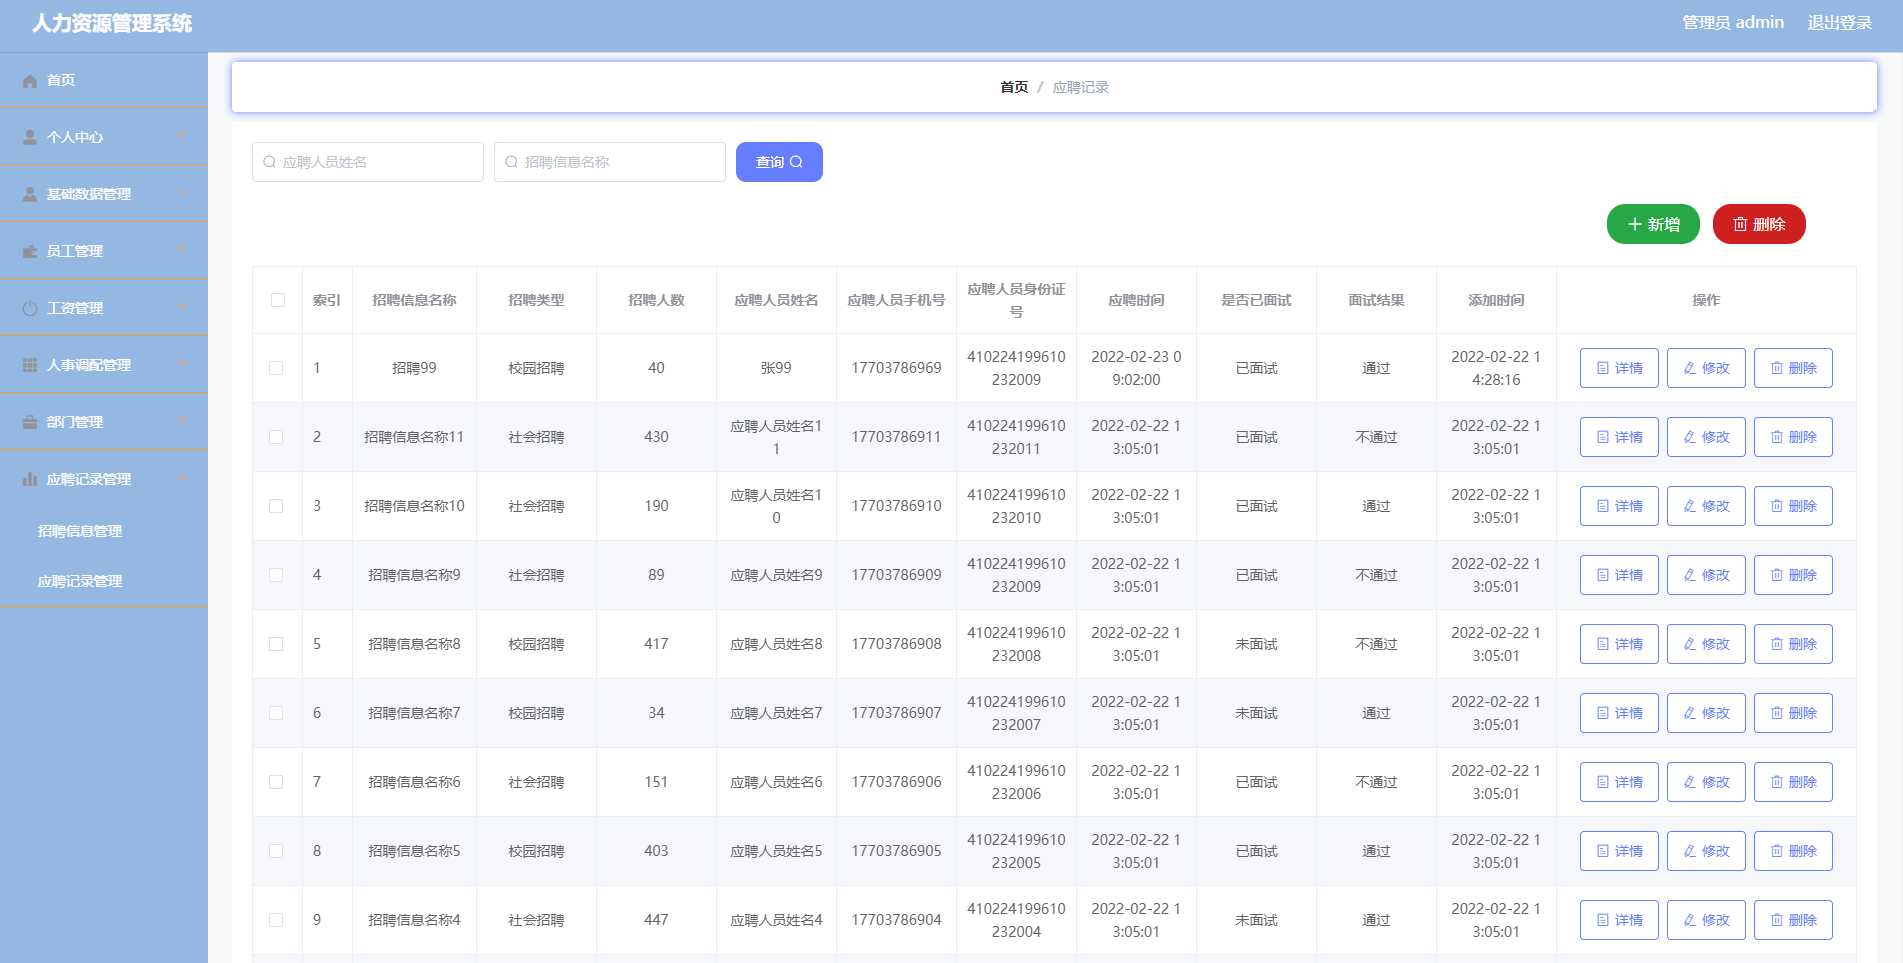The image size is (1903, 963).
Task: Click trash icon on red 删除 button
Action: [1740, 224]
